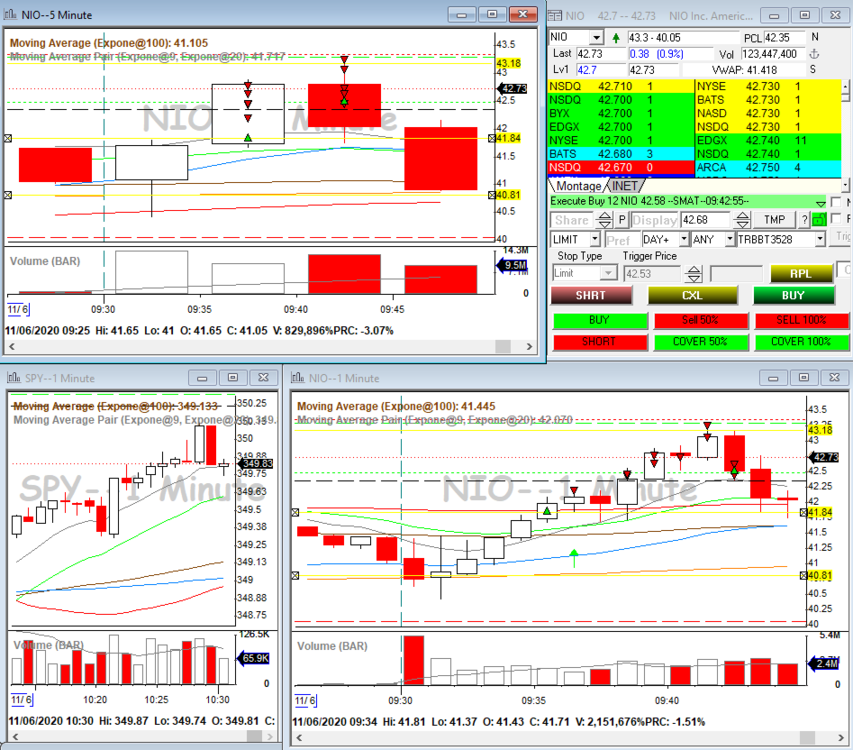This screenshot has height=750, width=853.
Task: Expand the LIMIT order type dropdown
Action: (594, 239)
